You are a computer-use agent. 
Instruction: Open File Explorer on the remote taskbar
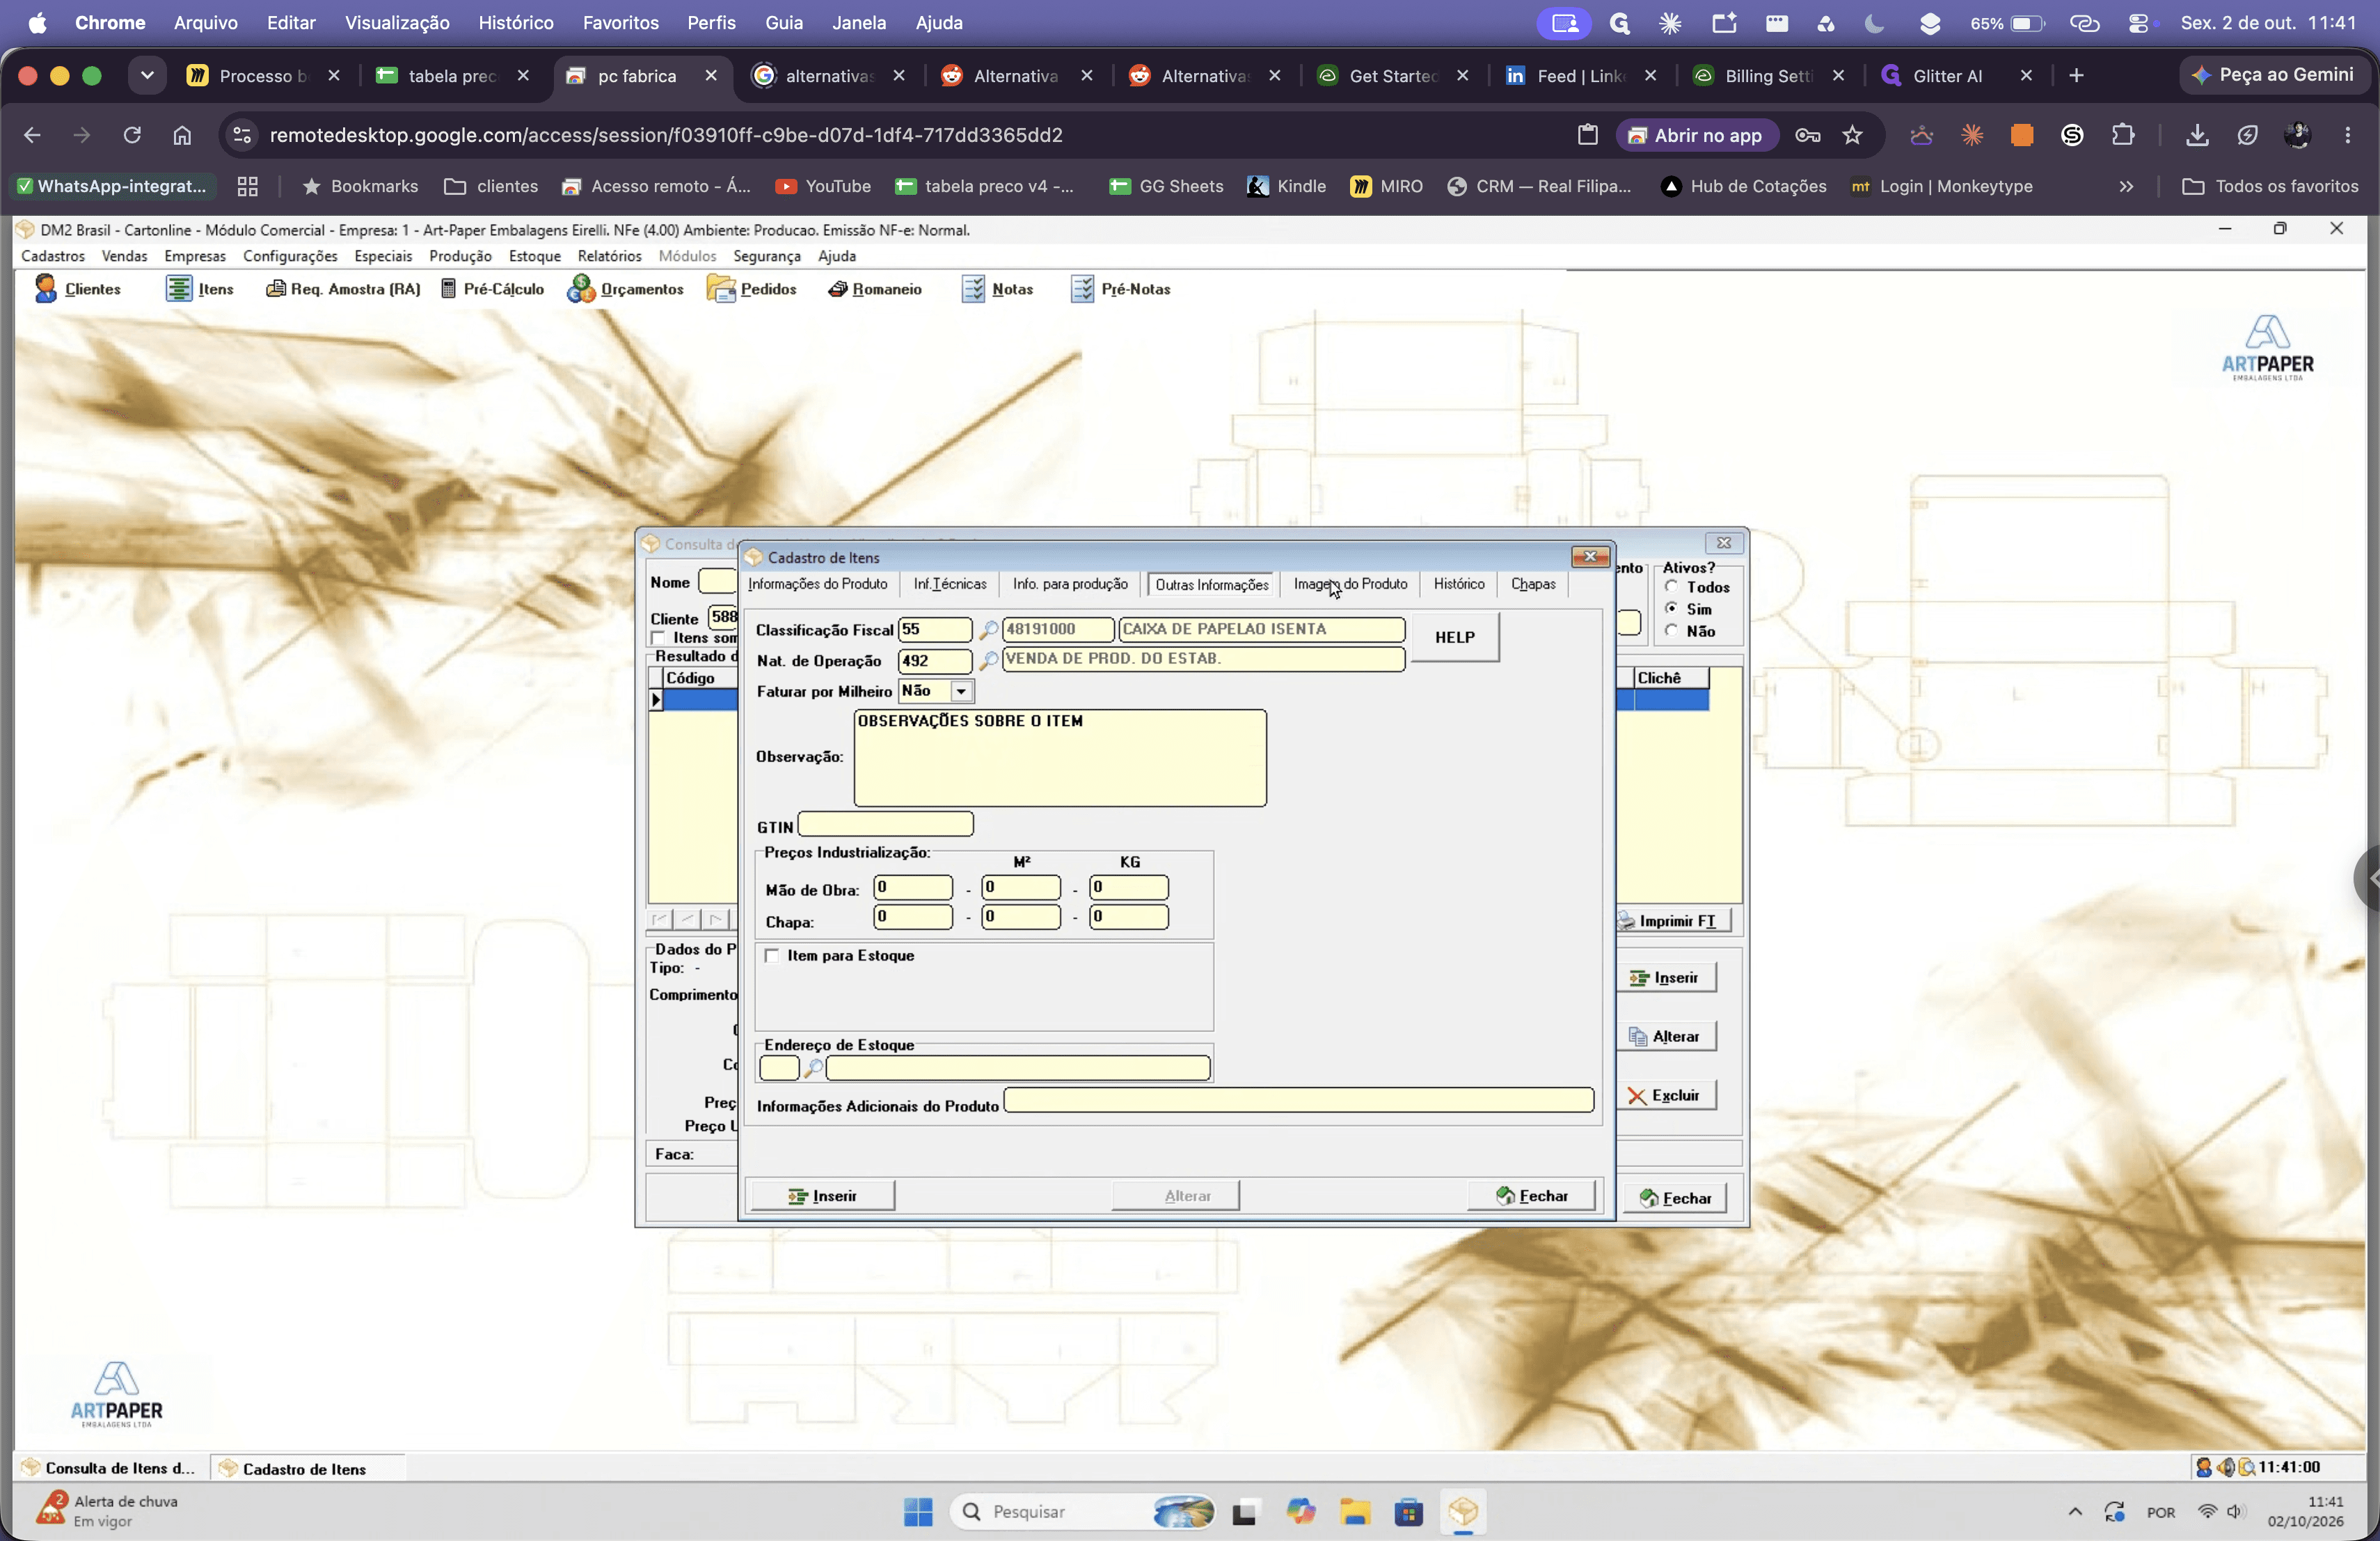pos(1355,1511)
